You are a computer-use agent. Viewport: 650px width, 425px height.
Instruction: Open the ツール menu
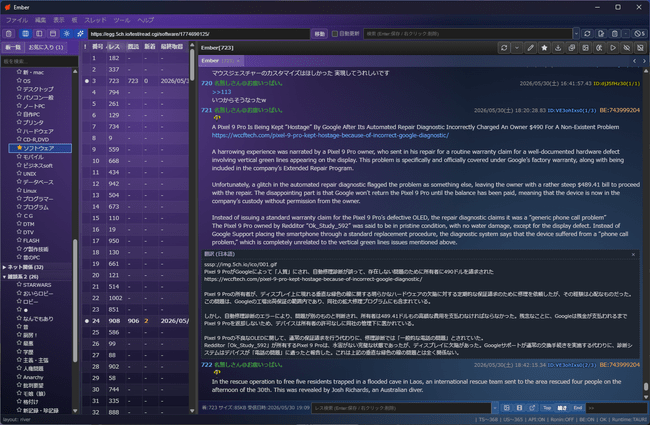[122, 20]
